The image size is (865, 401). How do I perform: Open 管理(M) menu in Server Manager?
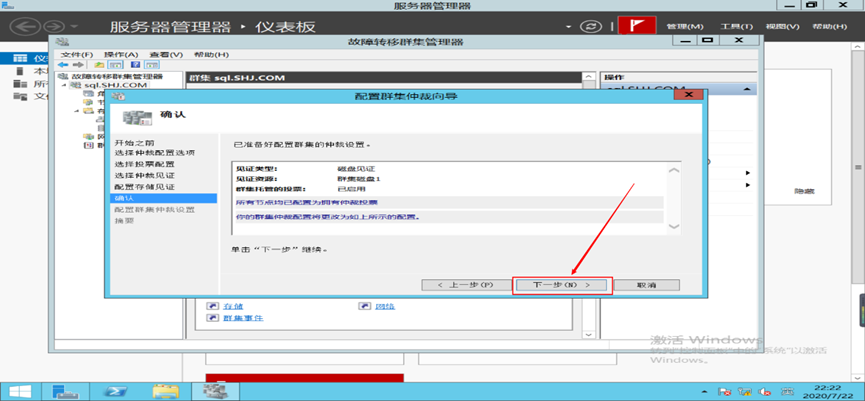coord(685,26)
